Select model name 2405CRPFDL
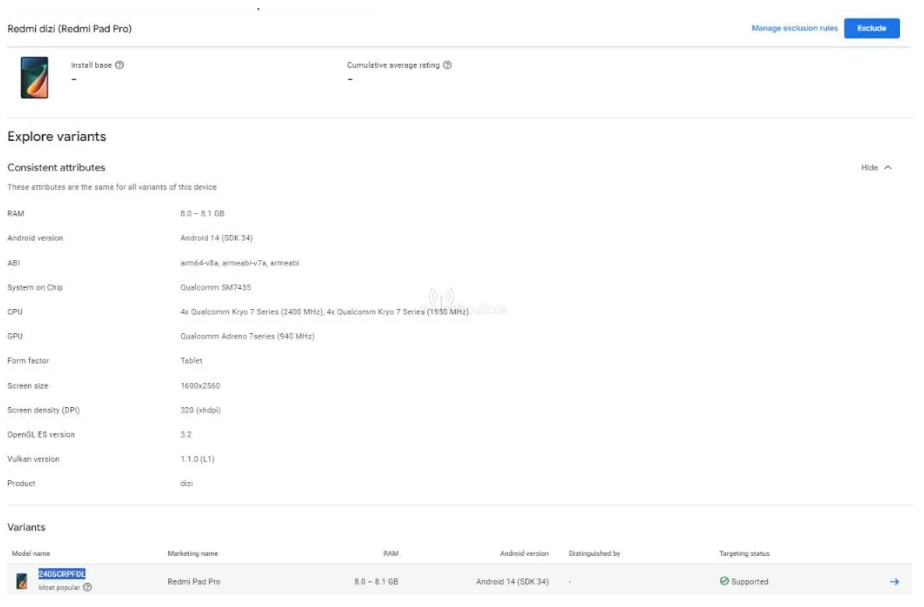Screen dimensions: 924x607 click(62, 573)
